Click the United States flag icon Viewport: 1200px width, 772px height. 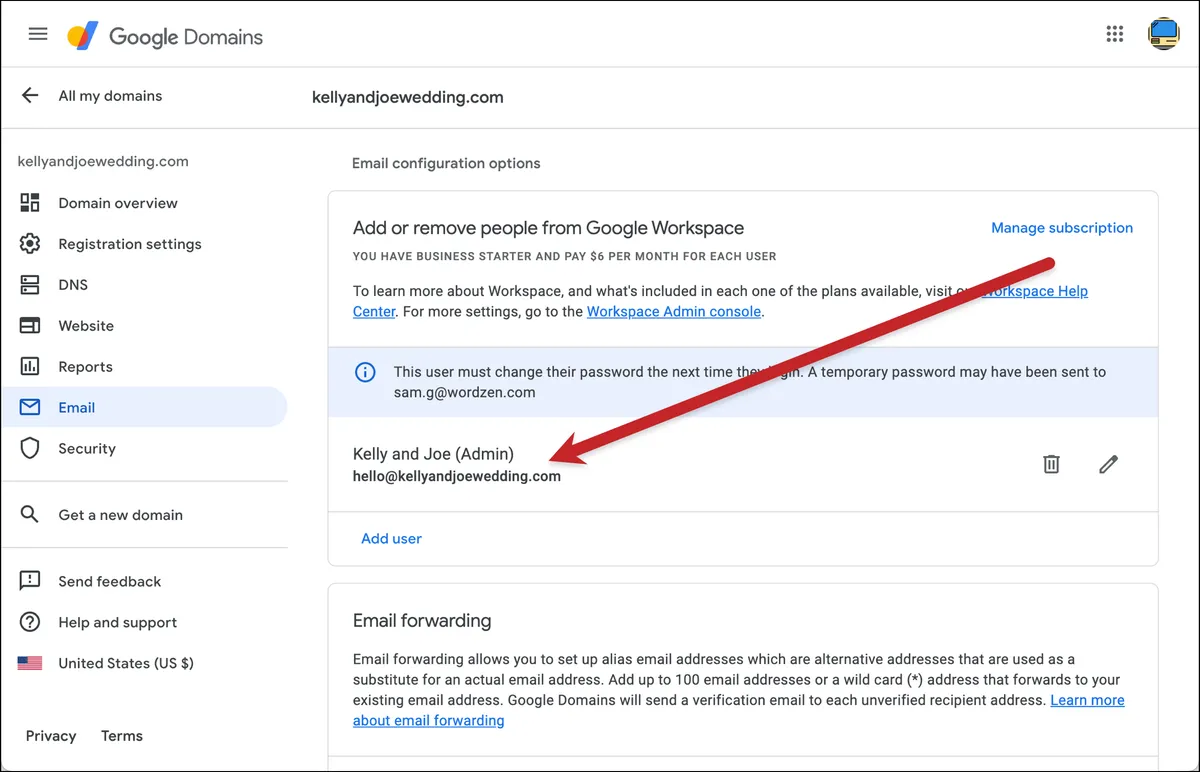pyautogui.click(x=30, y=663)
